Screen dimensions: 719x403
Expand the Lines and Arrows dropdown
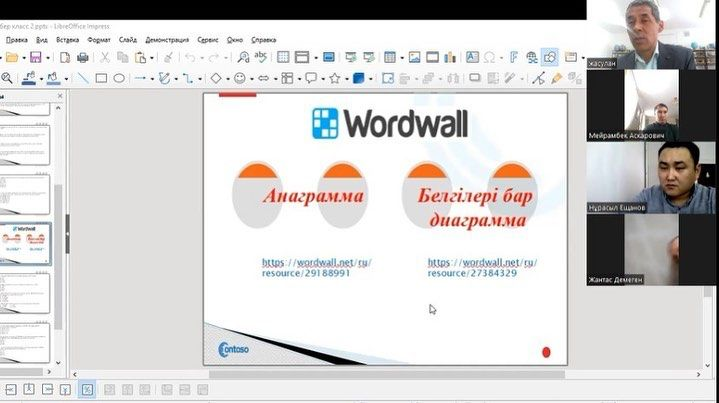click(152, 79)
